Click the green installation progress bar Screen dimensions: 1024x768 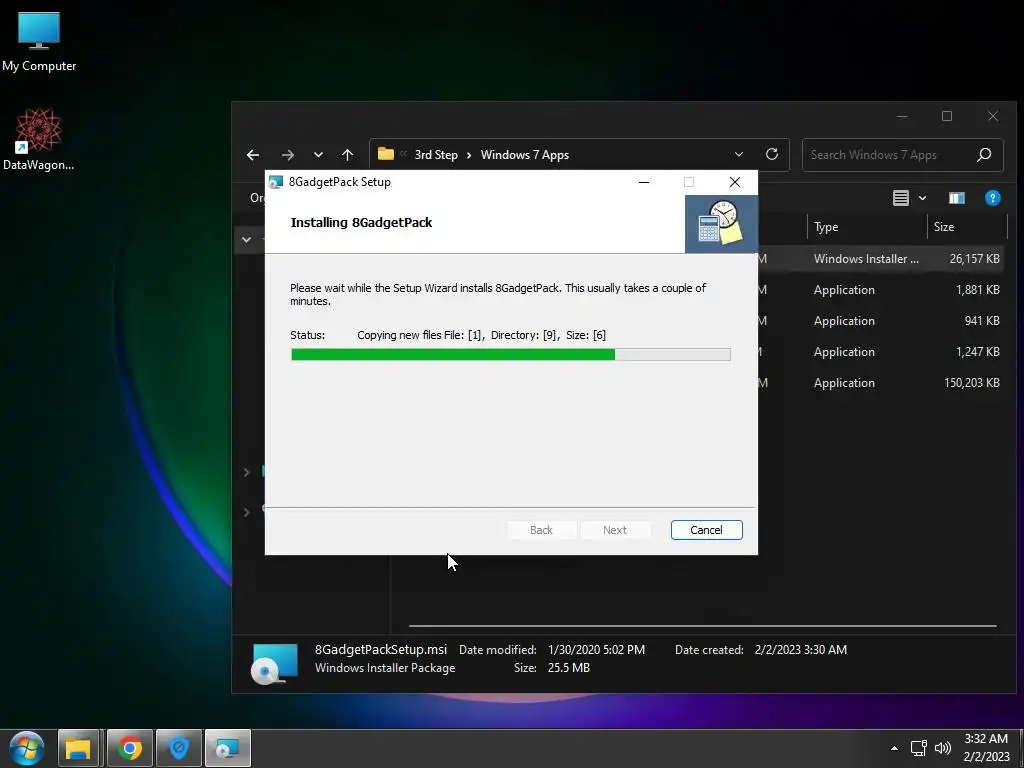point(511,355)
